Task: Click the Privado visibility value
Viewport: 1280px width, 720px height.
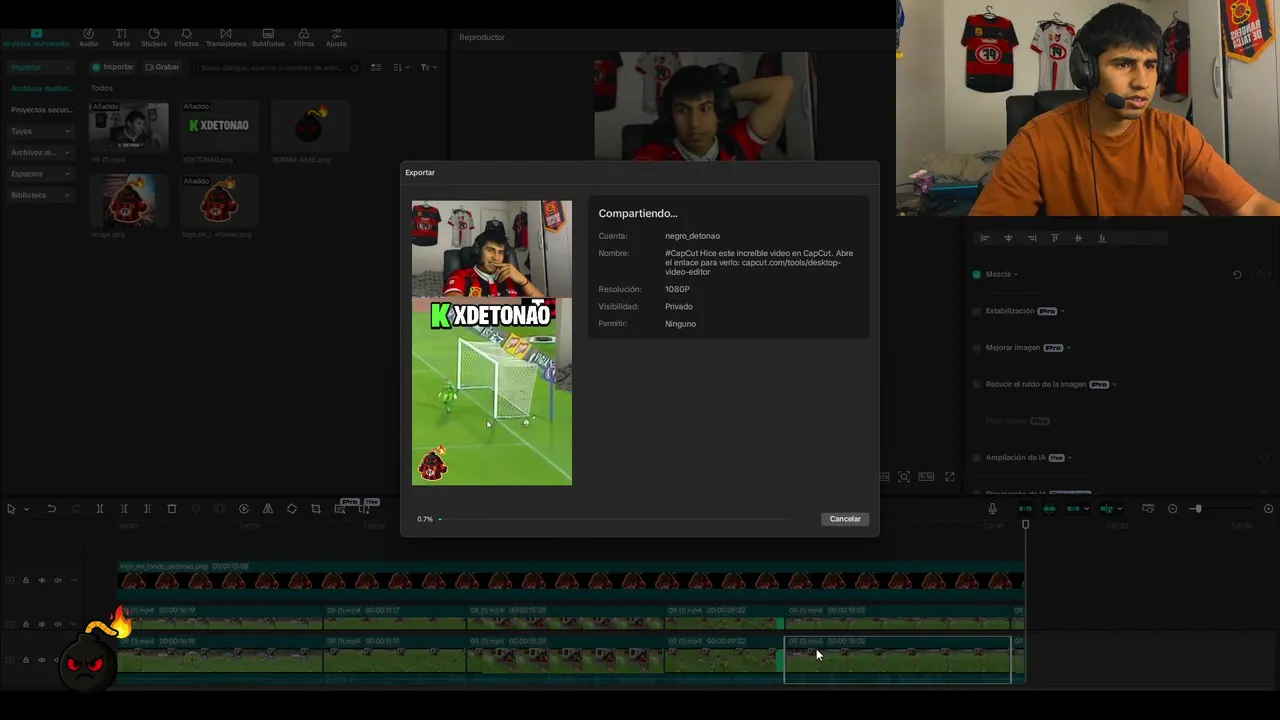Action: pos(678,306)
